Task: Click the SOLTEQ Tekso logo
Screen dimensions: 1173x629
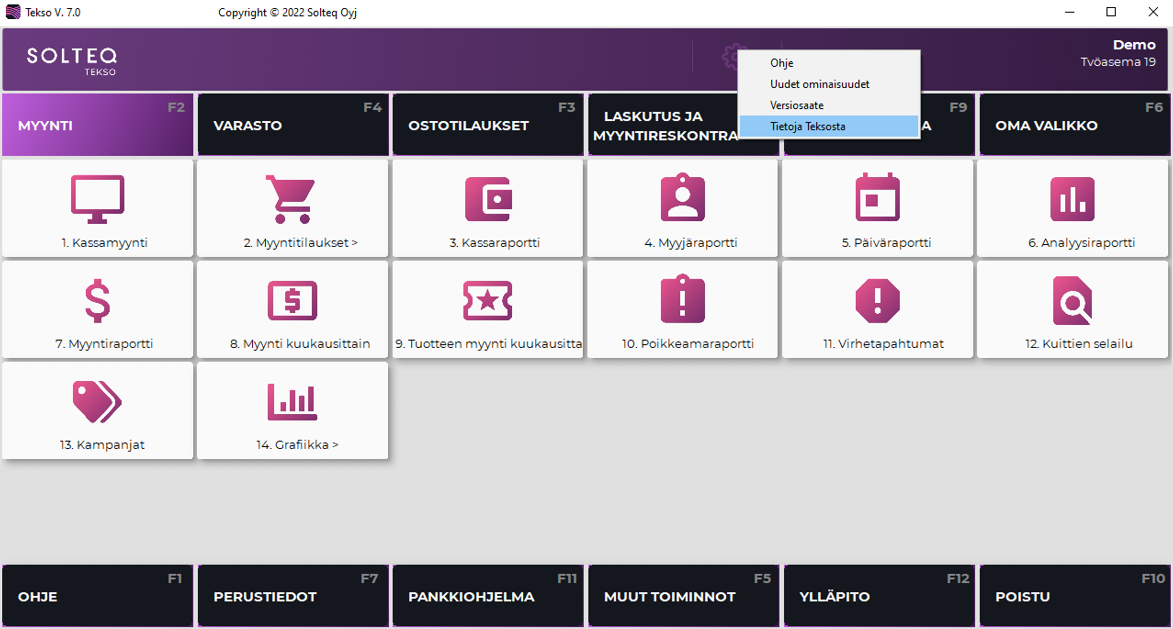Action: pos(71,60)
